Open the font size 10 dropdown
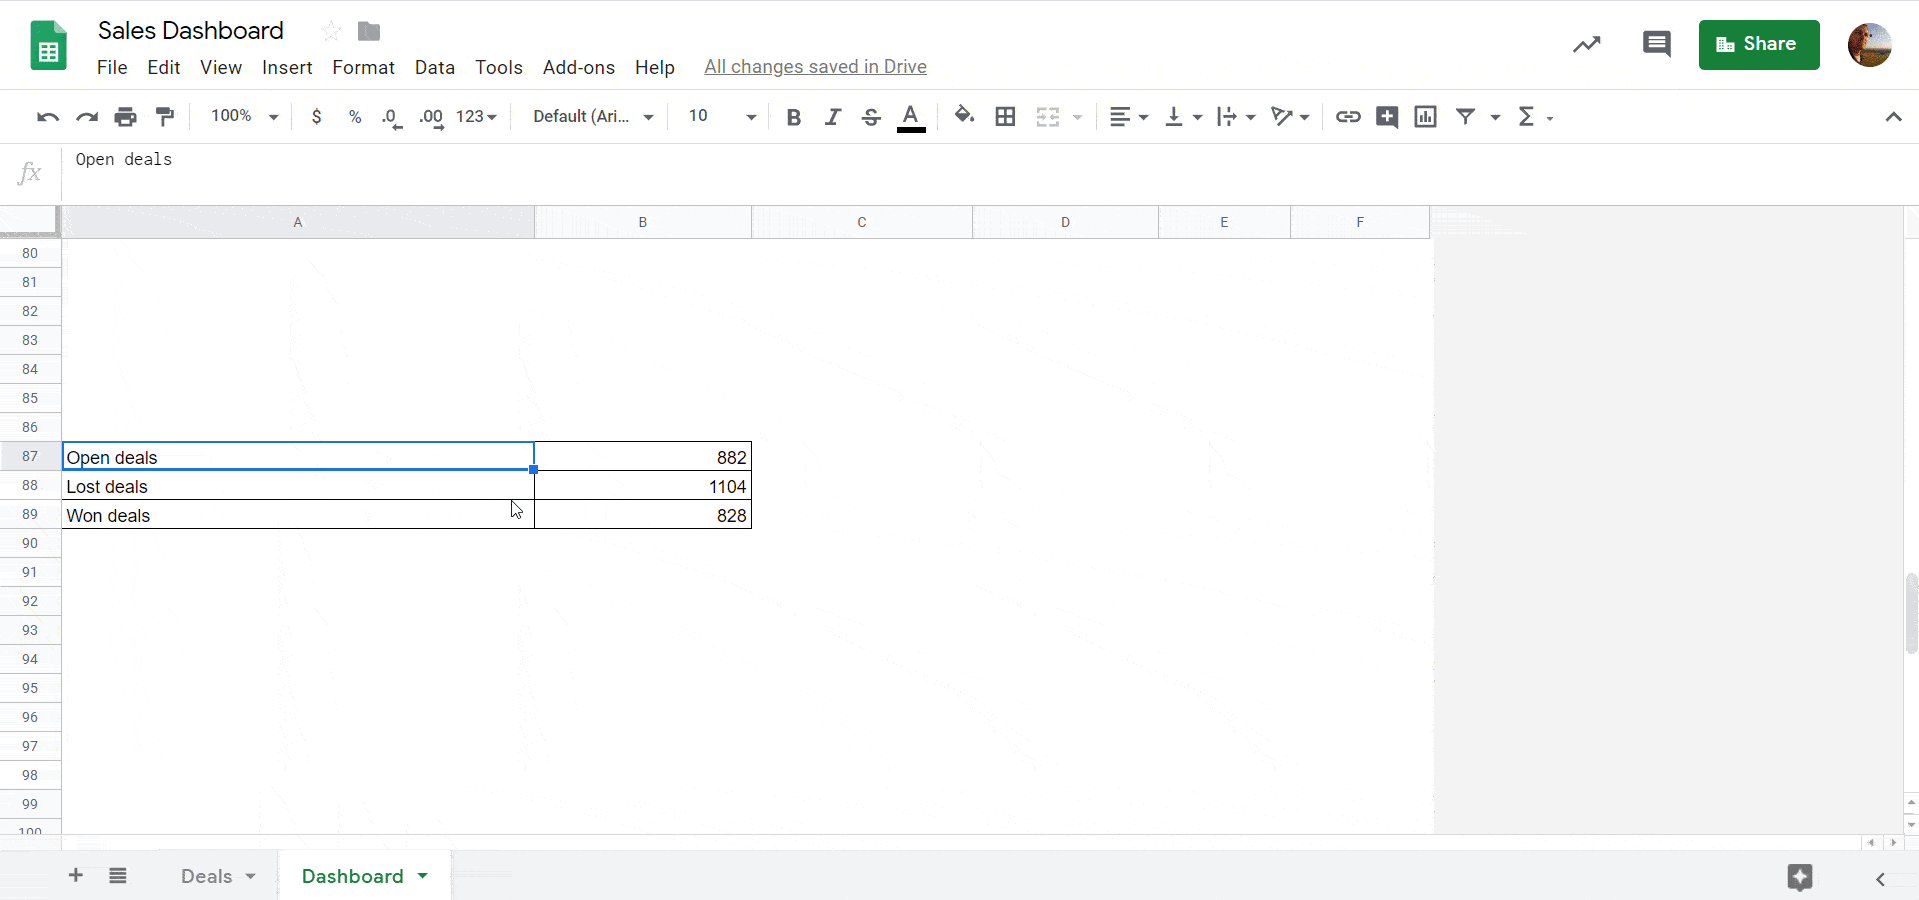1919x900 pixels. pyautogui.click(x=722, y=117)
